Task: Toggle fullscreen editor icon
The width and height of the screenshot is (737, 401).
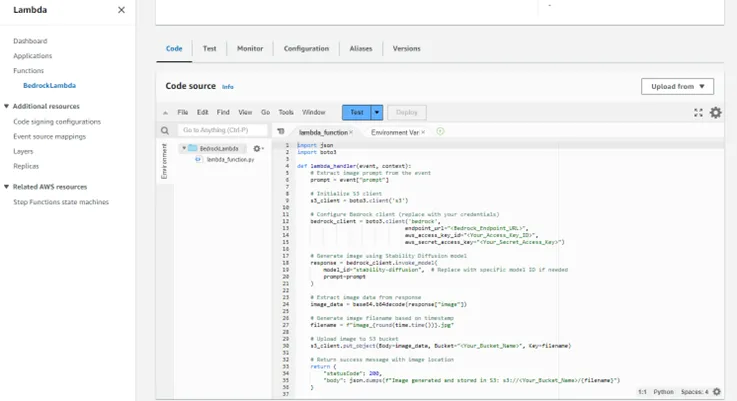Action: 698,113
